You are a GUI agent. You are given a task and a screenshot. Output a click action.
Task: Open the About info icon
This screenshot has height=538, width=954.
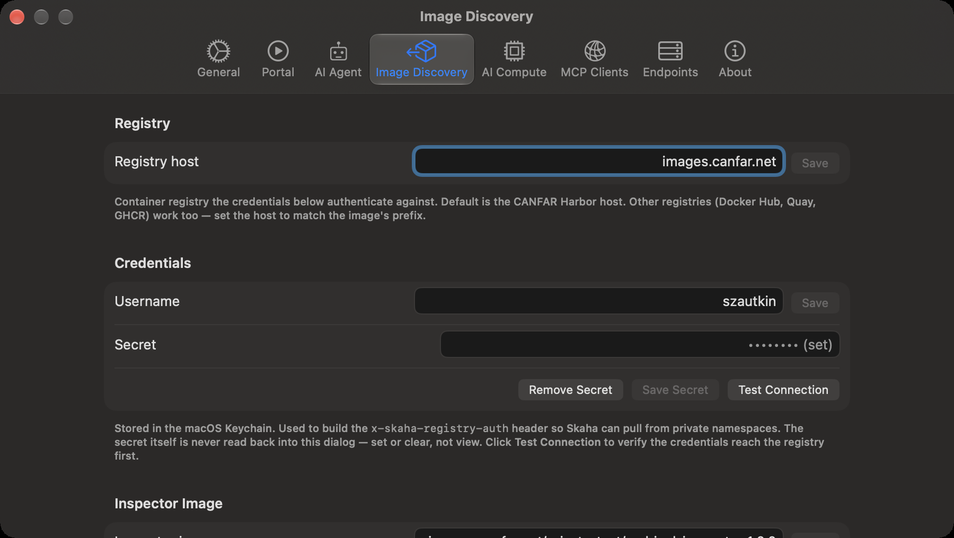pos(735,51)
